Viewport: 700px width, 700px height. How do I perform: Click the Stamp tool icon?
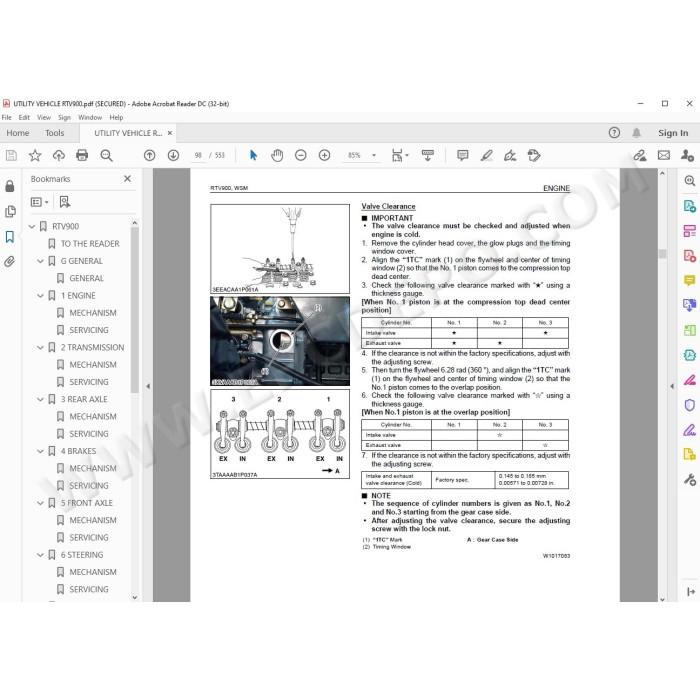(x=534, y=155)
